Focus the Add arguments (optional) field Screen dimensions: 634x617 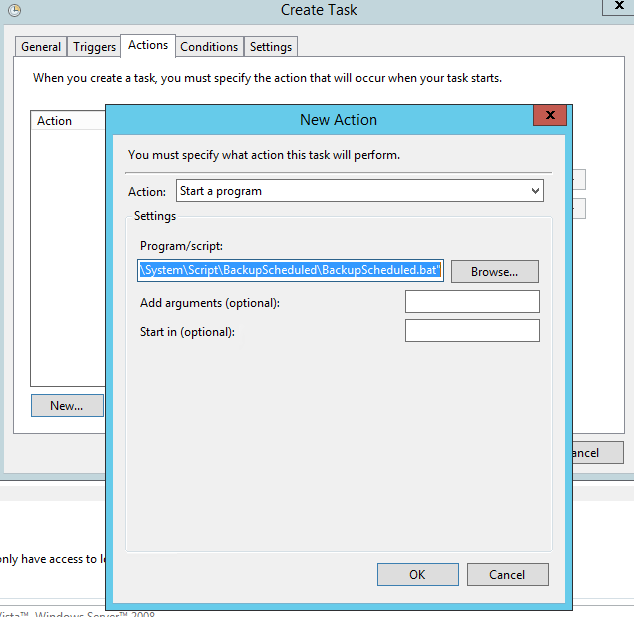coord(472,302)
